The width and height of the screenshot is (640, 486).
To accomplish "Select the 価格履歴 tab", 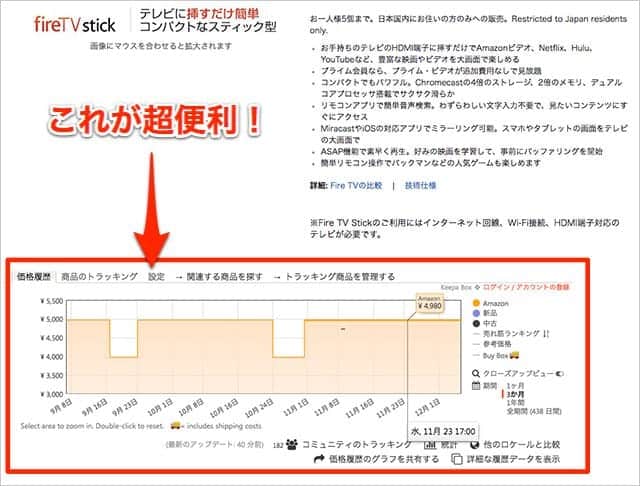I will click(x=34, y=277).
